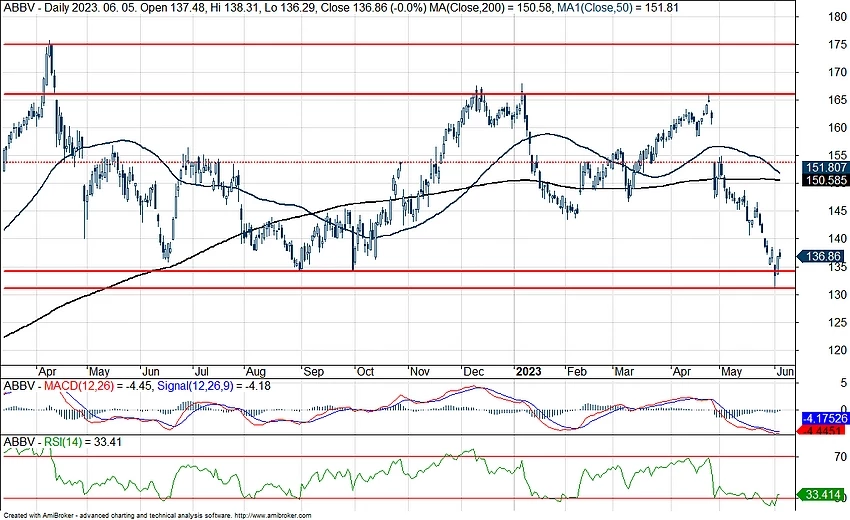The width and height of the screenshot is (850, 520).
Task: Select the green 33.414 RSI value tag
Action: click(822, 495)
